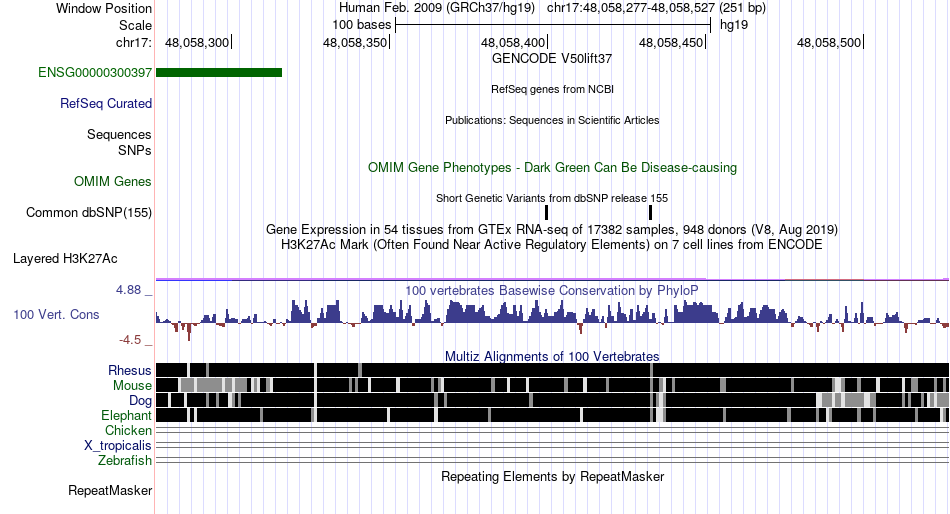Click the Layered H3K27Ac signal line

(x=552, y=279)
